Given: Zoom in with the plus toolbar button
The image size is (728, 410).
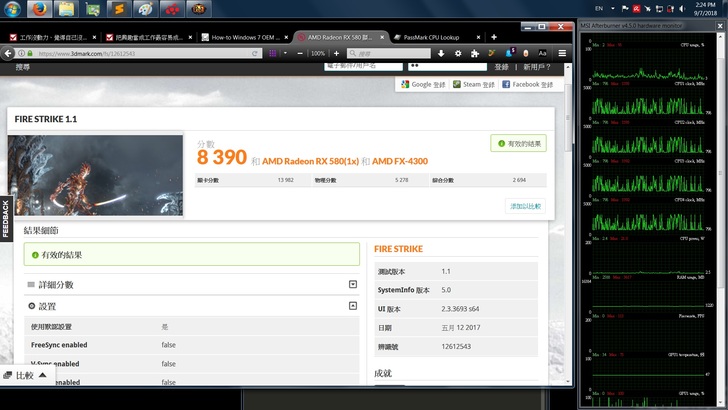Looking at the screenshot, I should (337, 53).
